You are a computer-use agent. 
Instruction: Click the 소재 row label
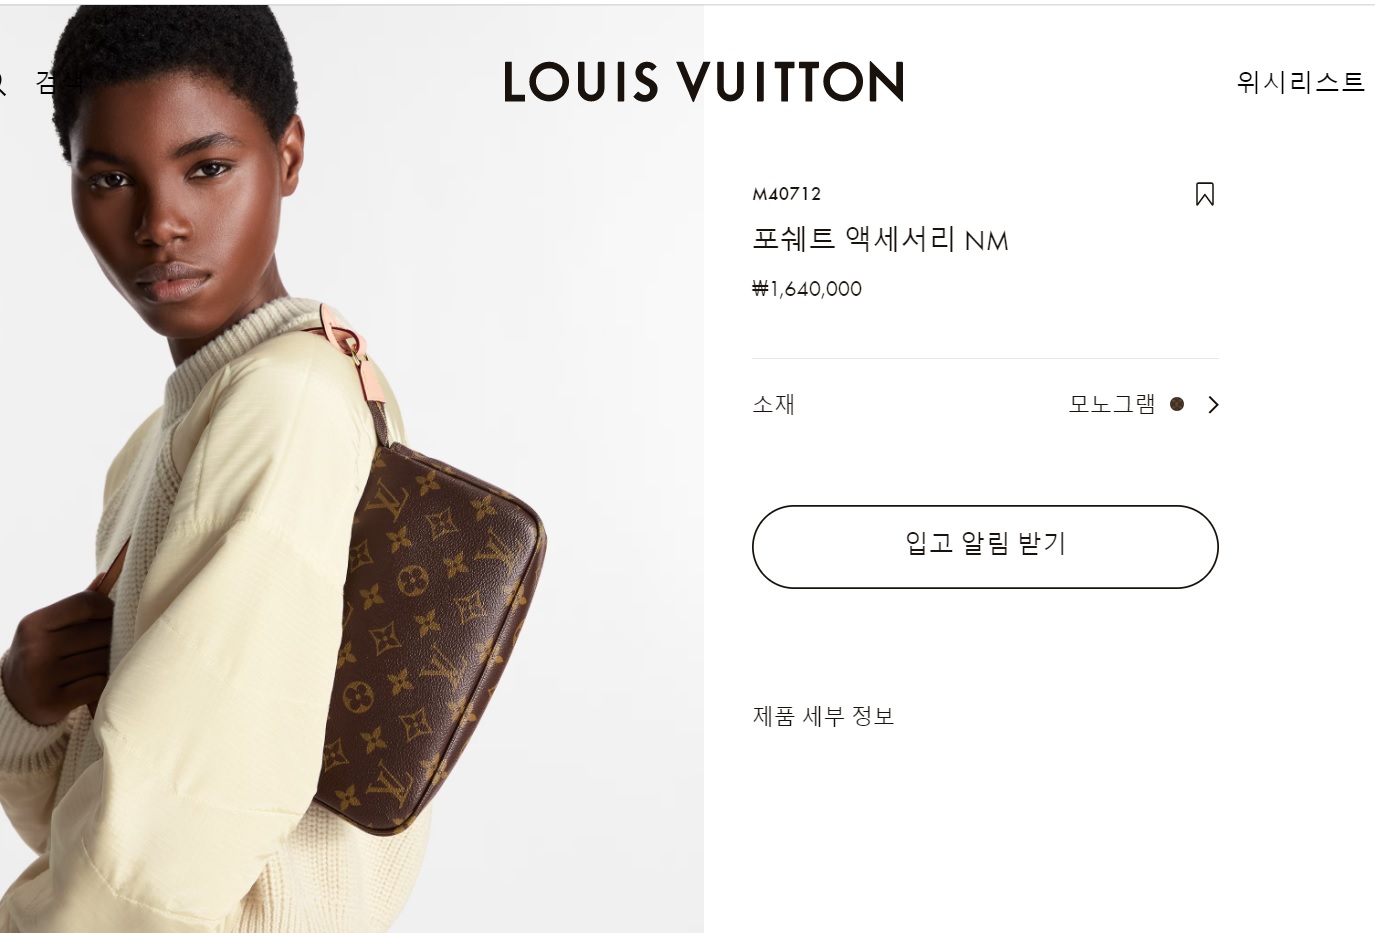pos(773,404)
